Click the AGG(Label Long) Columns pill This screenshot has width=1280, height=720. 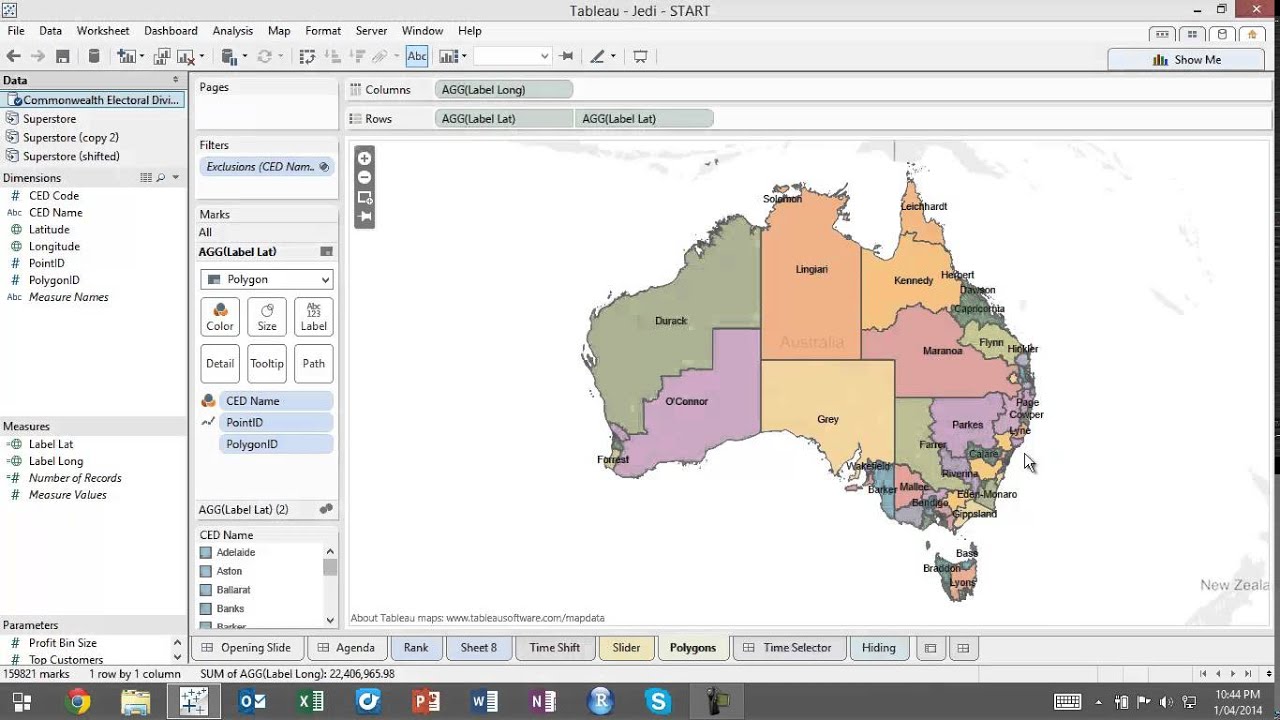505,90
